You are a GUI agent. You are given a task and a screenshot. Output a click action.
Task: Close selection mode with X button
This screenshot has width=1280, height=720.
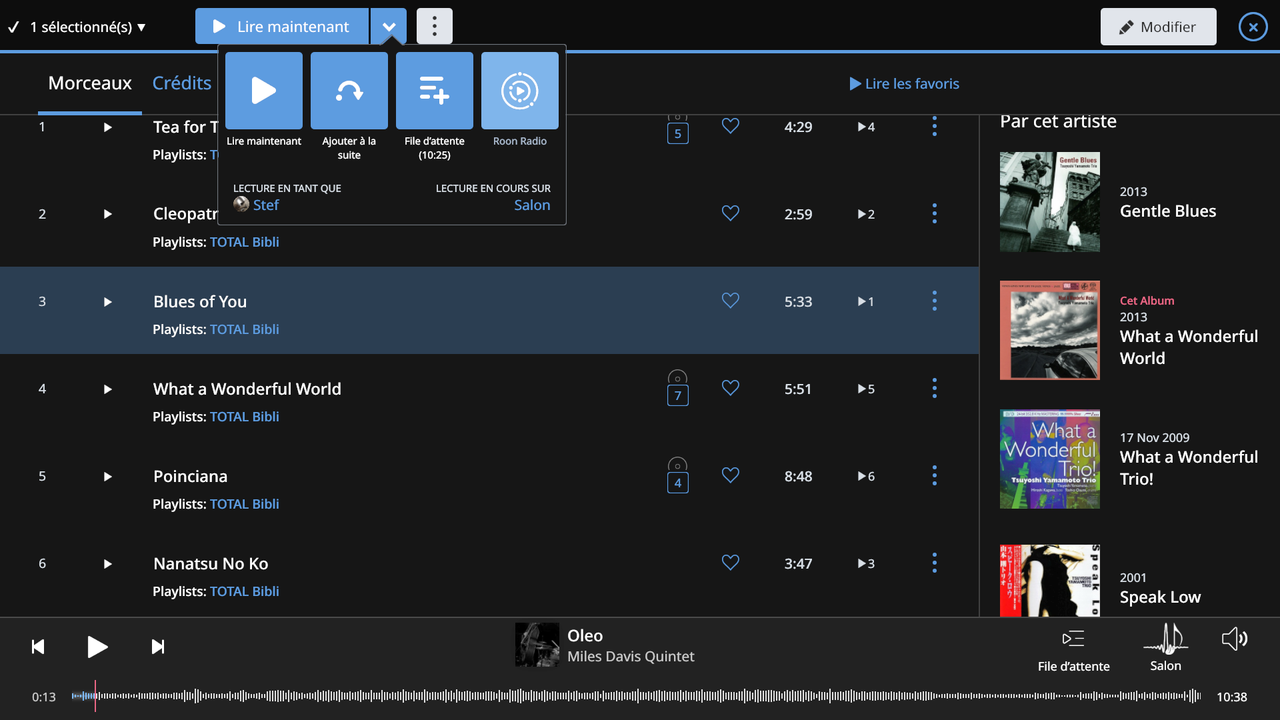pos(1253,27)
